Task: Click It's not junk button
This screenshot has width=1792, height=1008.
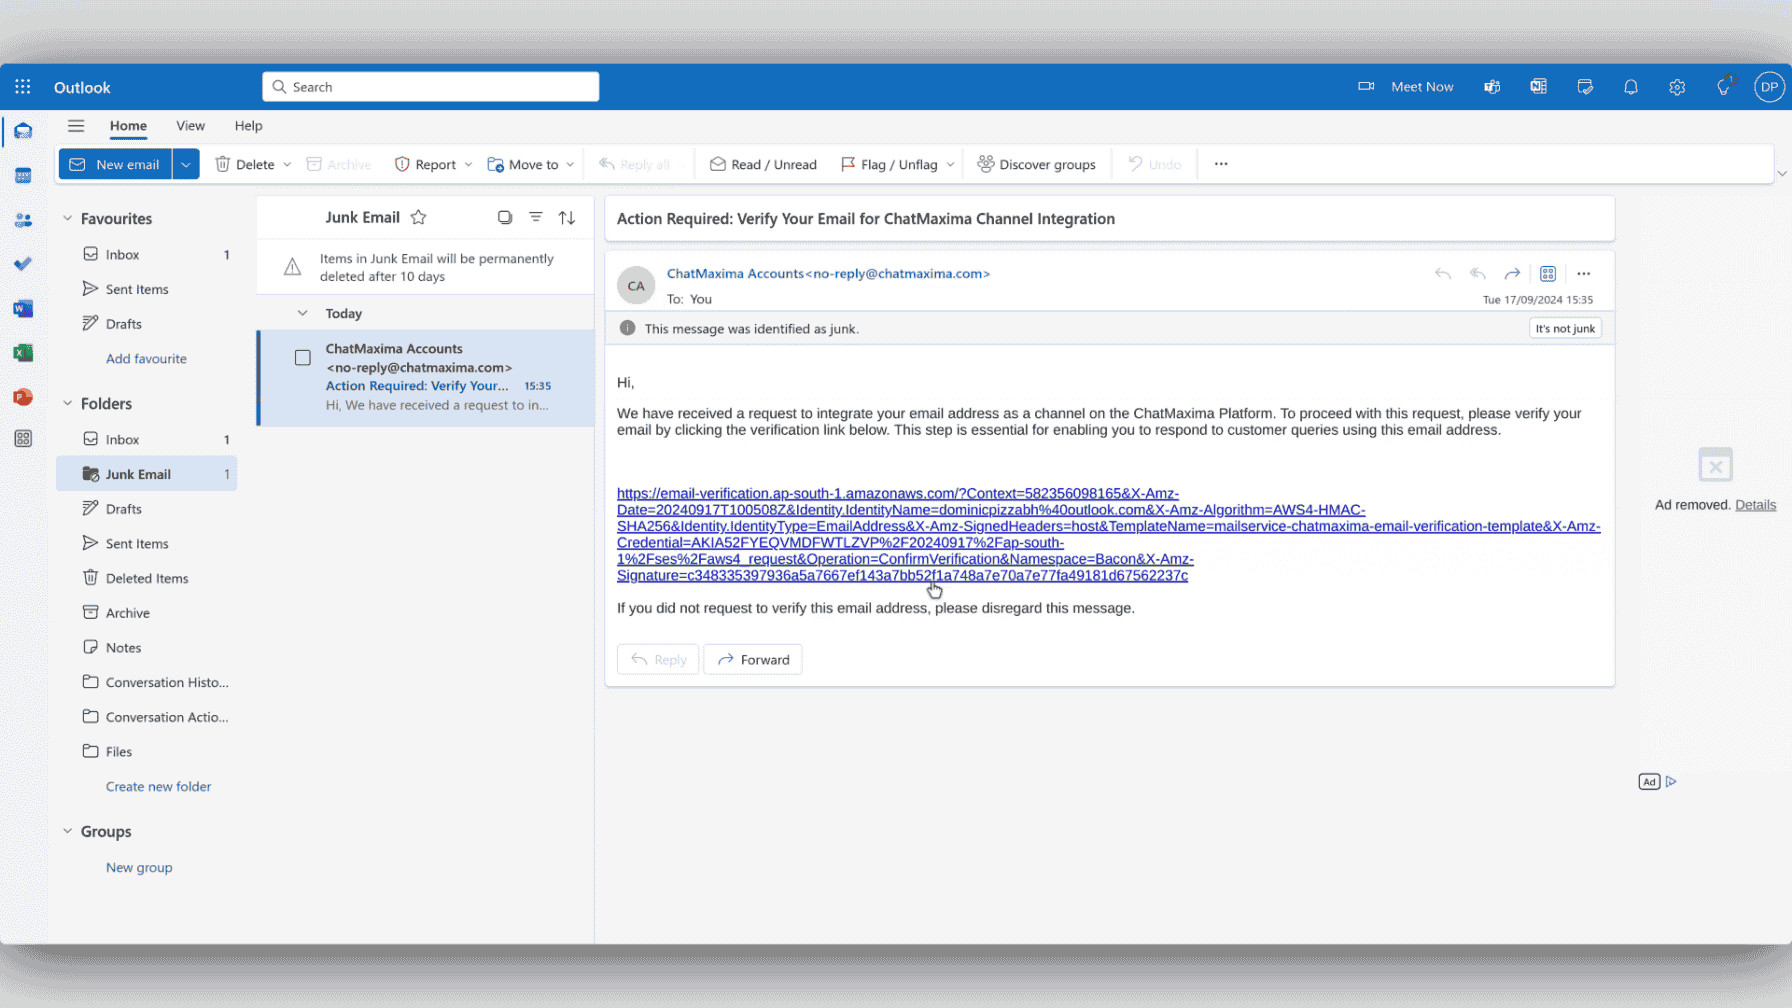Action: 1565,328
